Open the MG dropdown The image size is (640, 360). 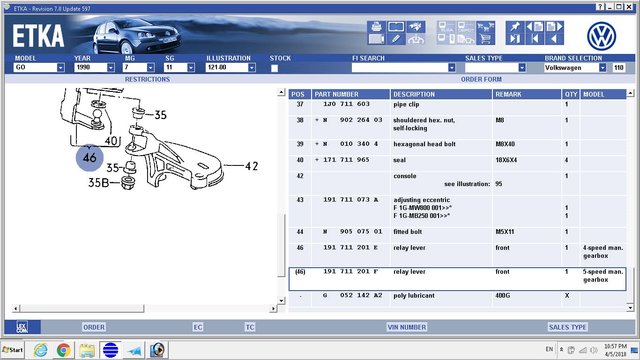[x=151, y=68]
